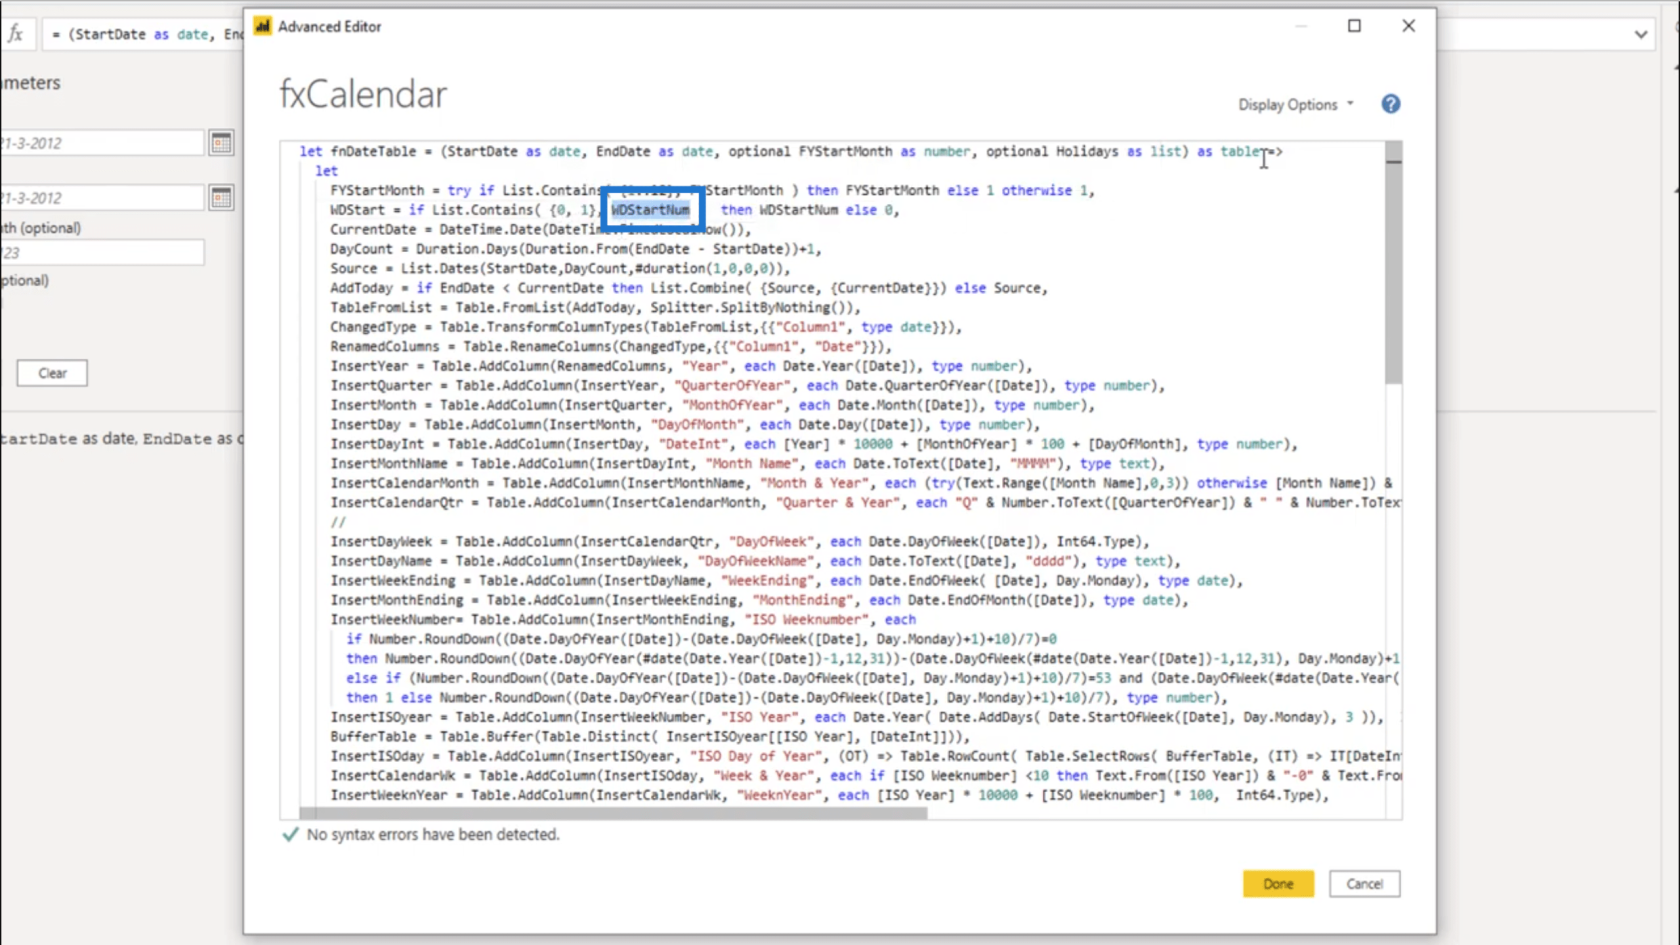1680x945 pixels.
Task: Click the 'AddToday = if EndDate' code line
Action: pyautogui.click(x=689, y=288)
